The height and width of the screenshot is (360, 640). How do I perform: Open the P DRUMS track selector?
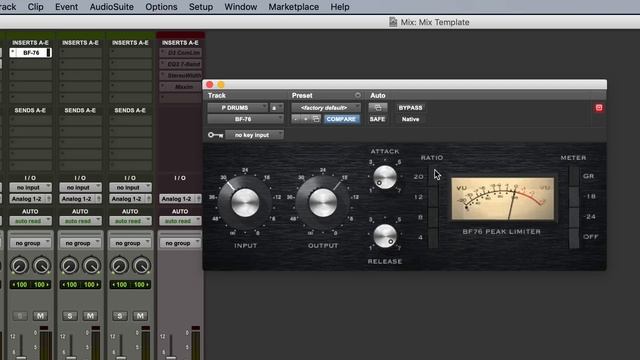click(238, 108)
